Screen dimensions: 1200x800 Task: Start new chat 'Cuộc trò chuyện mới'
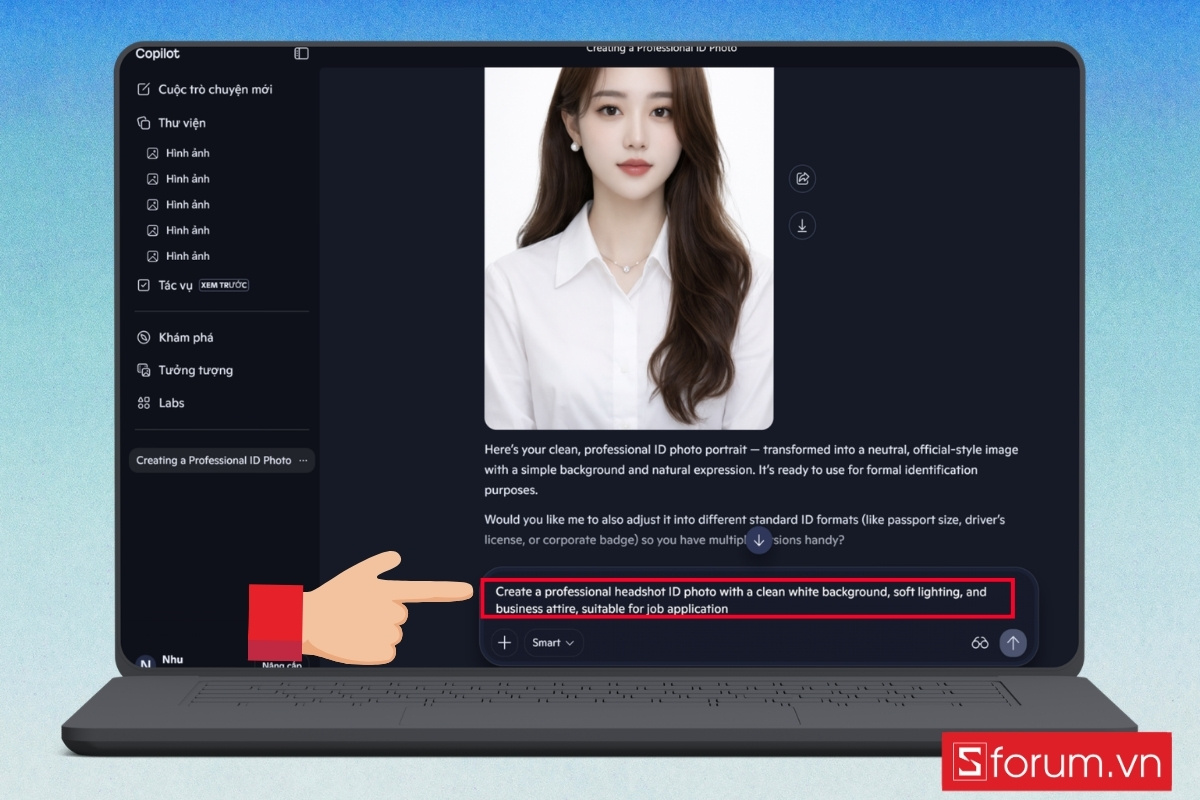click(205, 89)
